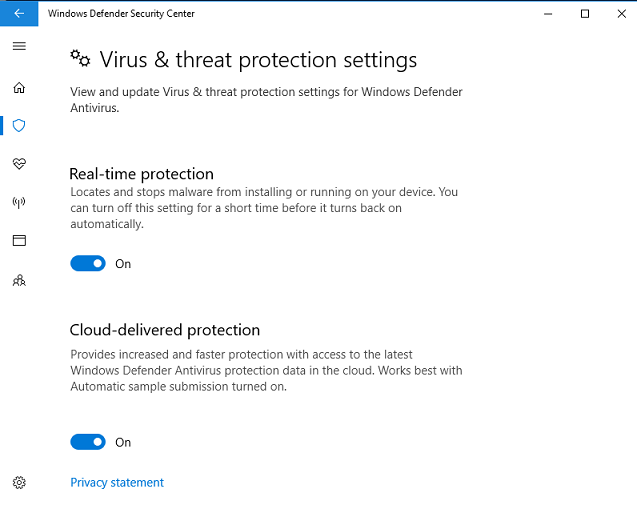This screenshot has height=505, width=637.
Task: Expand the hamburger navigation menu
Action: click(19, 46)
